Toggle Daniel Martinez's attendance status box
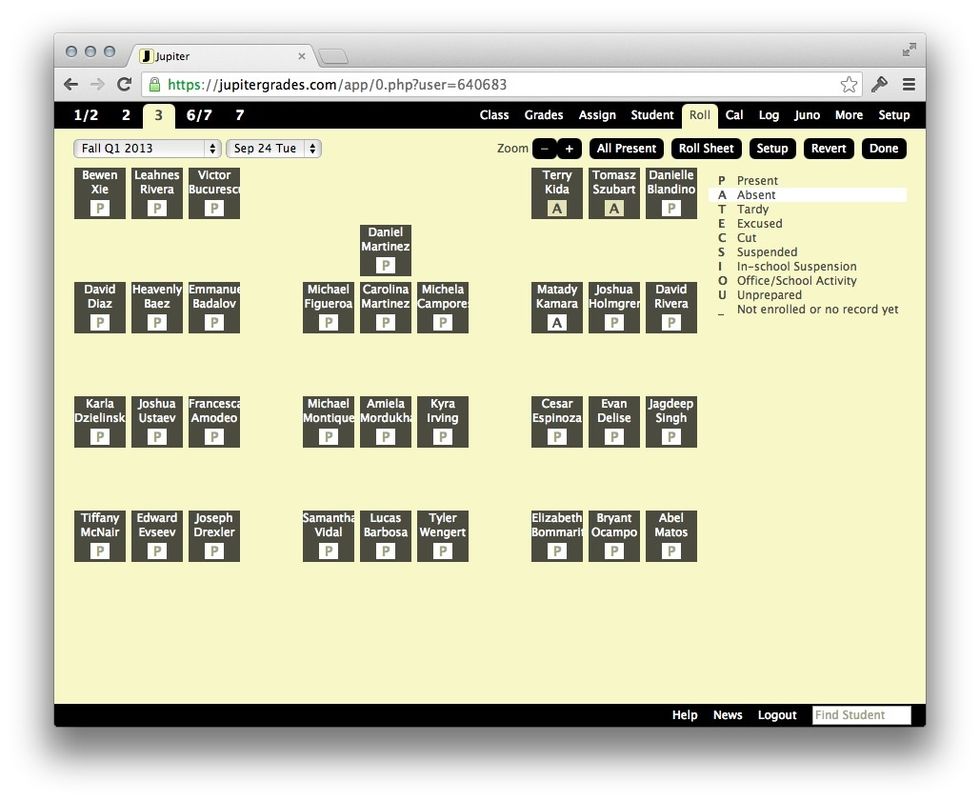 coord(385,265)
